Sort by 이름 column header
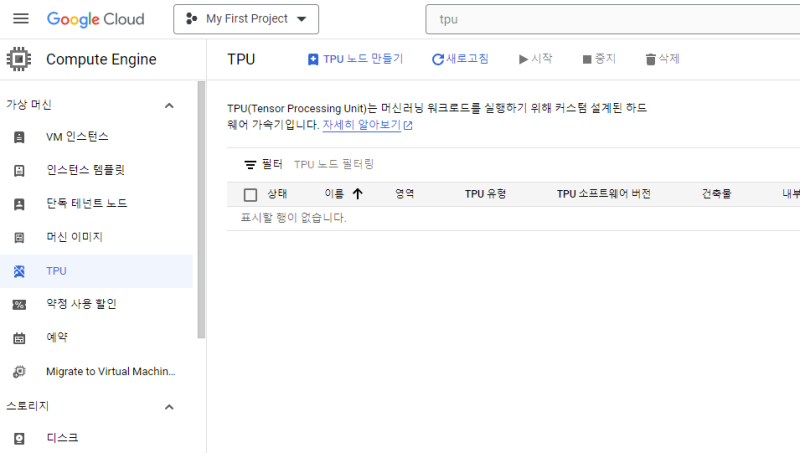Viewport: 800px width, 453px height. point(334,194)
